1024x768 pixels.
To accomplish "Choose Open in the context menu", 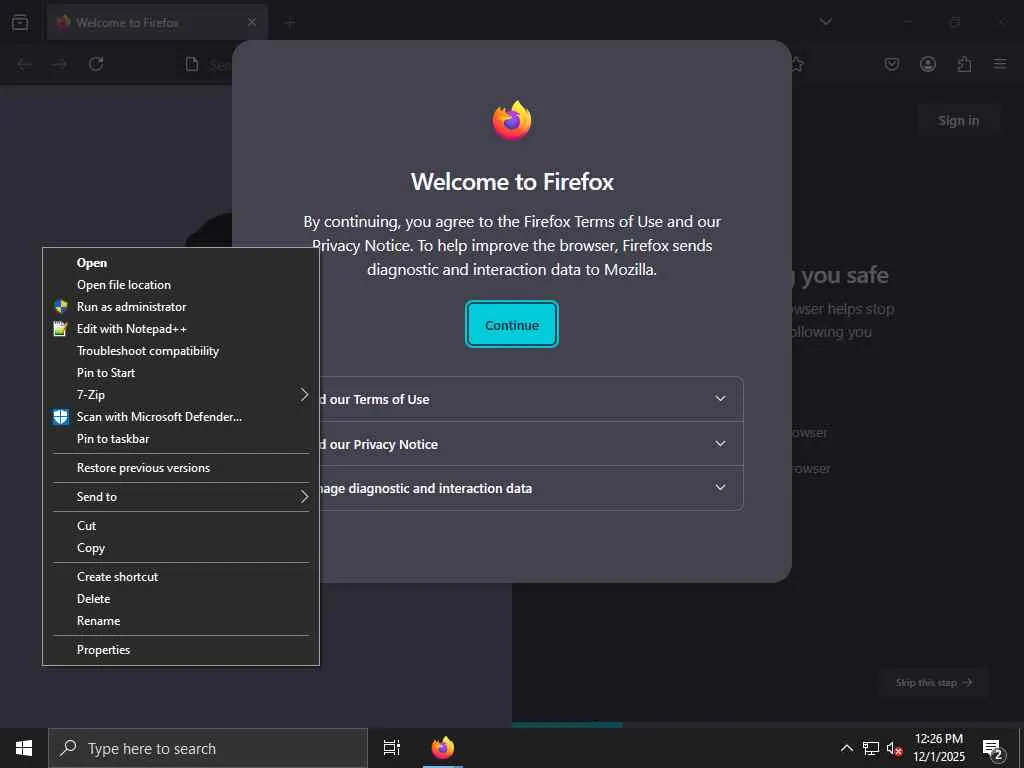I will click(x=181, y=263).
